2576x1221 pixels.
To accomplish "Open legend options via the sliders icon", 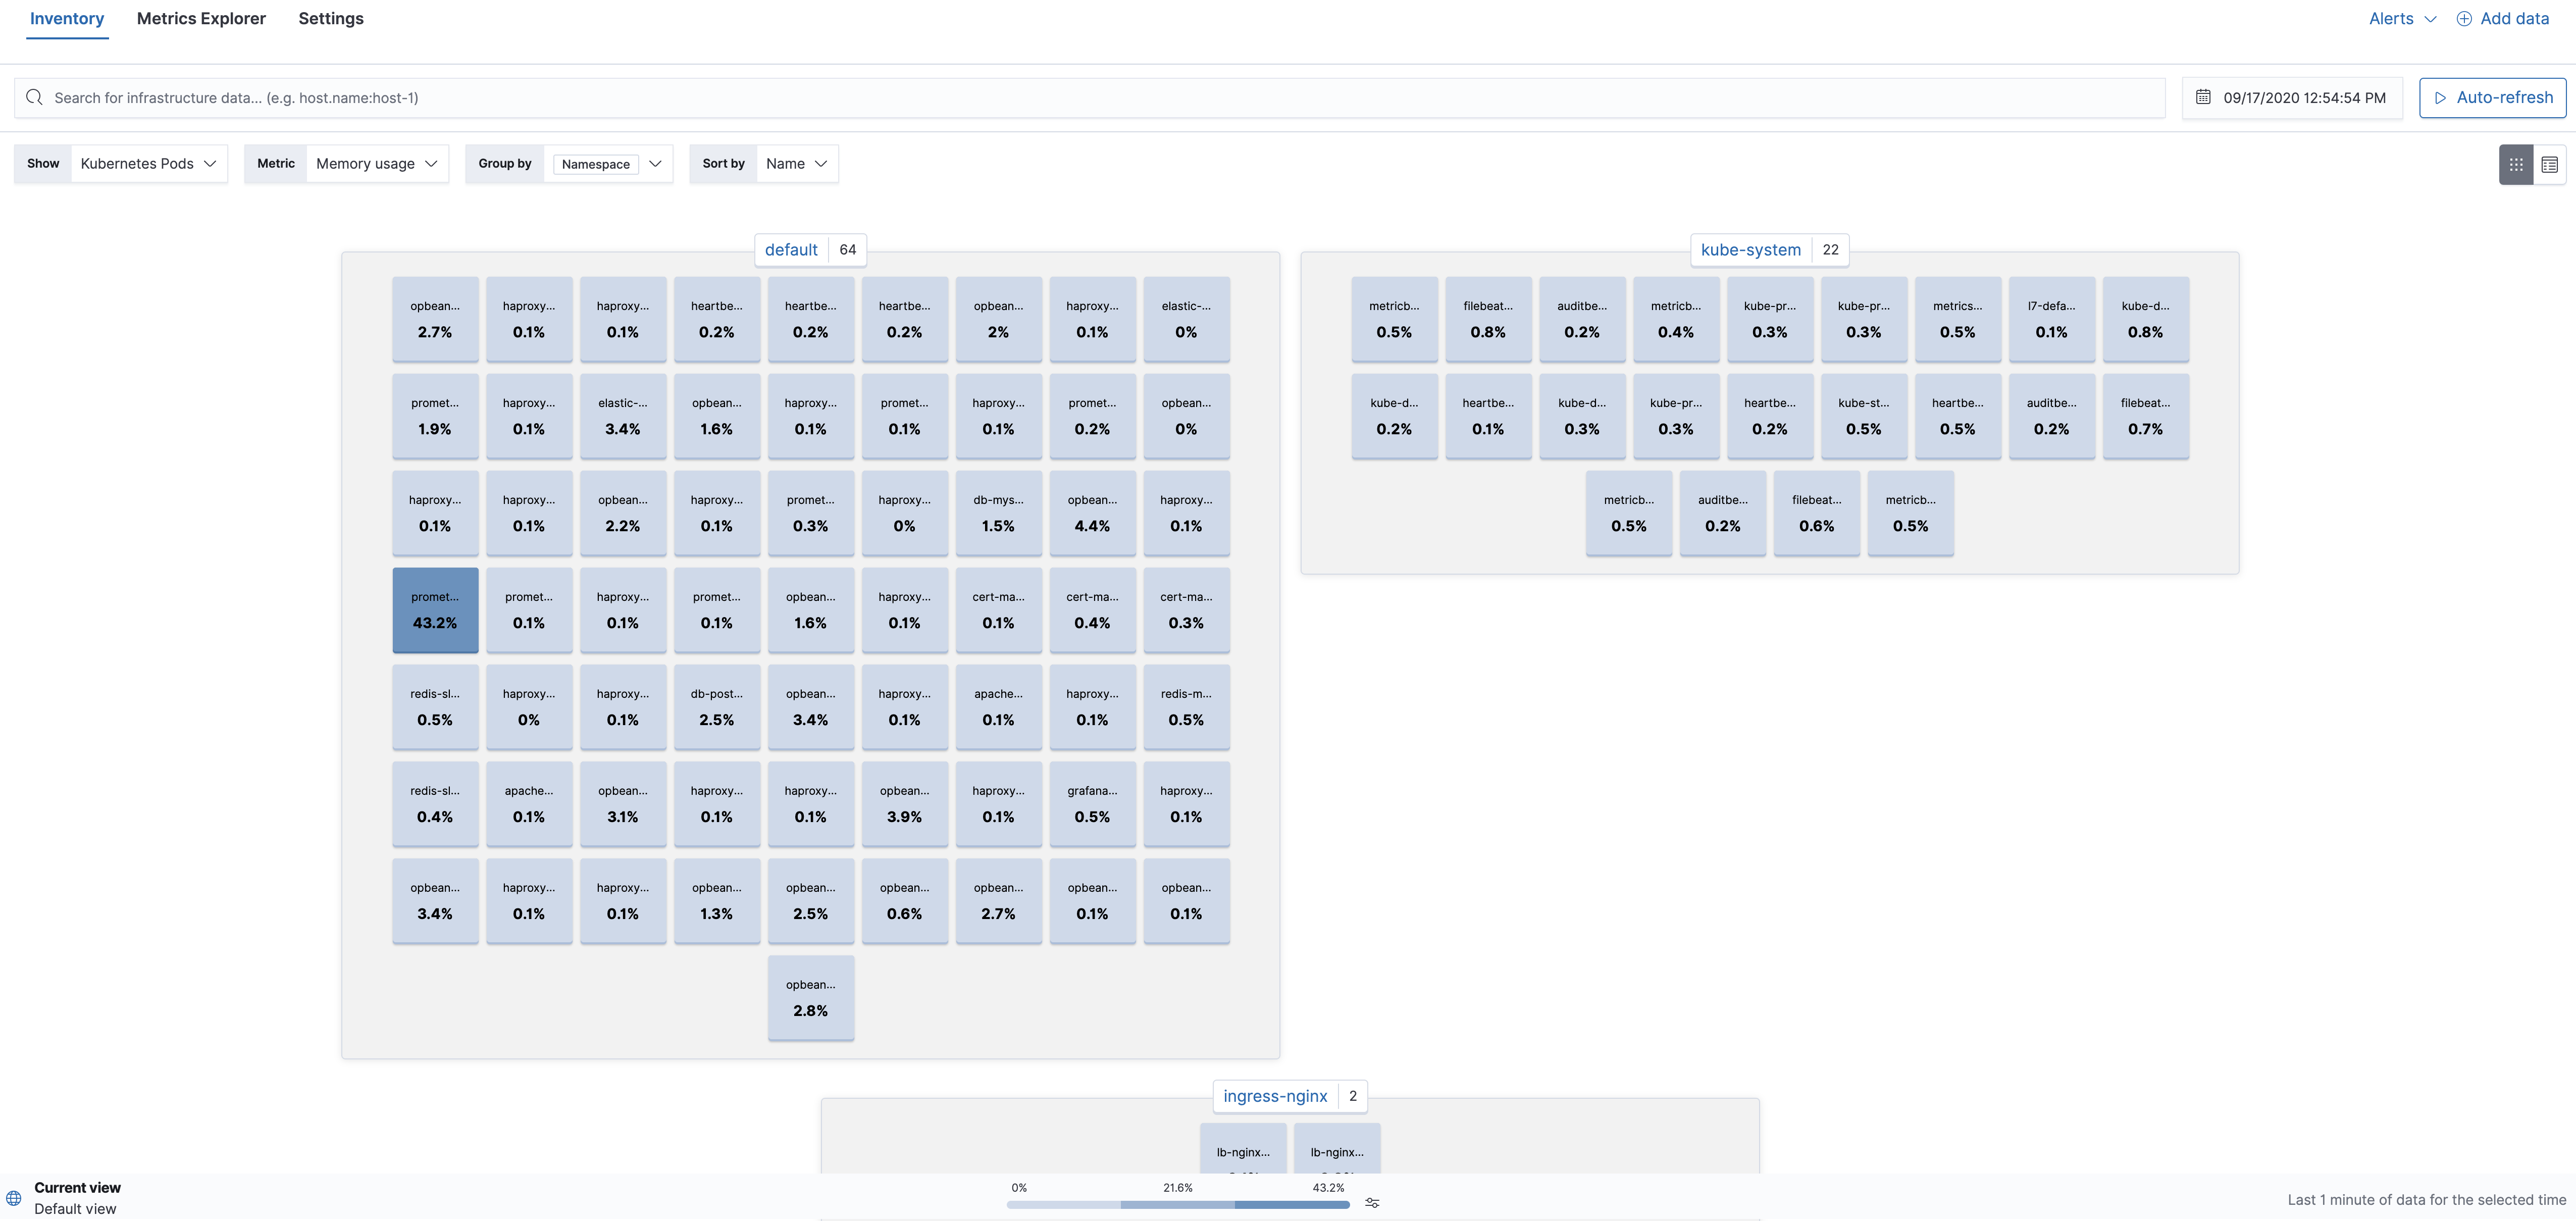I will click(1372, 1203).
